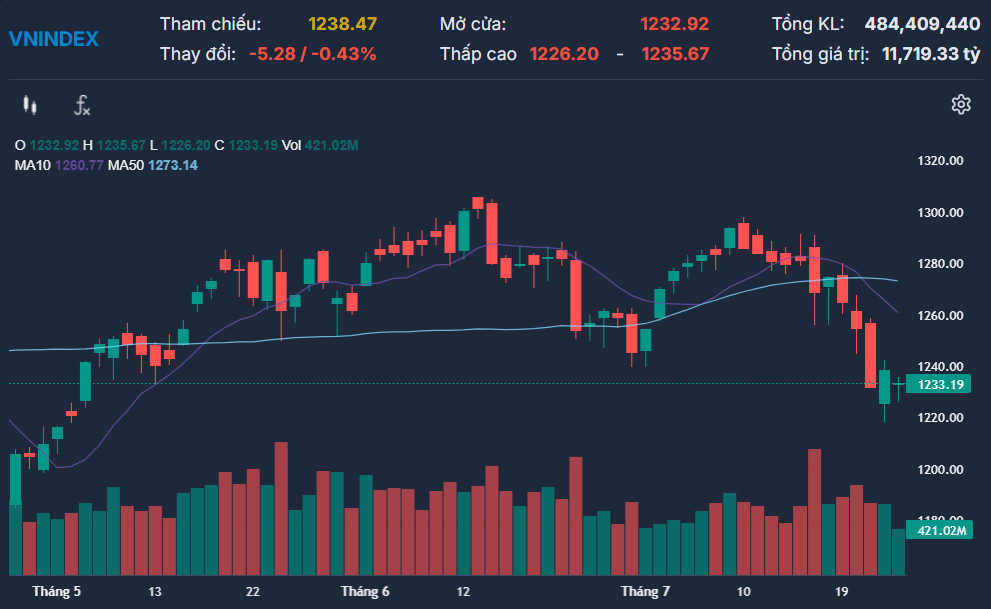Select the MA50 indicator legend
This screenshot has width=991, height=609.
click(152, 165)
